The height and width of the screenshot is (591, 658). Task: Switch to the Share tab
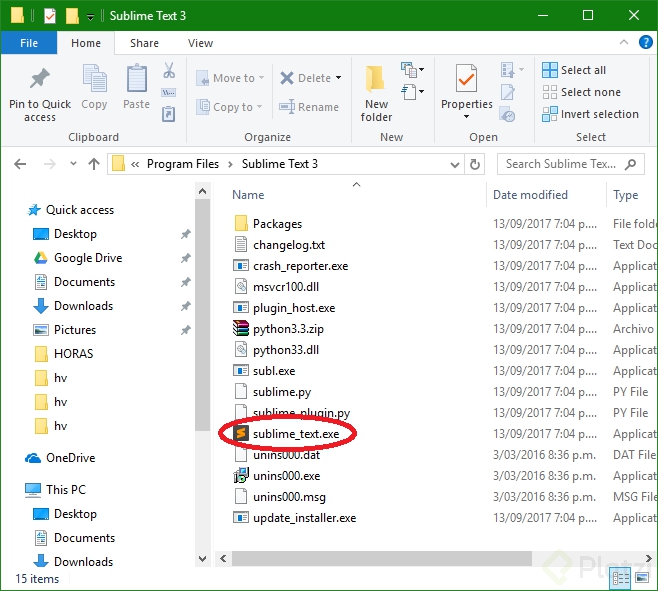click(x=144, y=43)
